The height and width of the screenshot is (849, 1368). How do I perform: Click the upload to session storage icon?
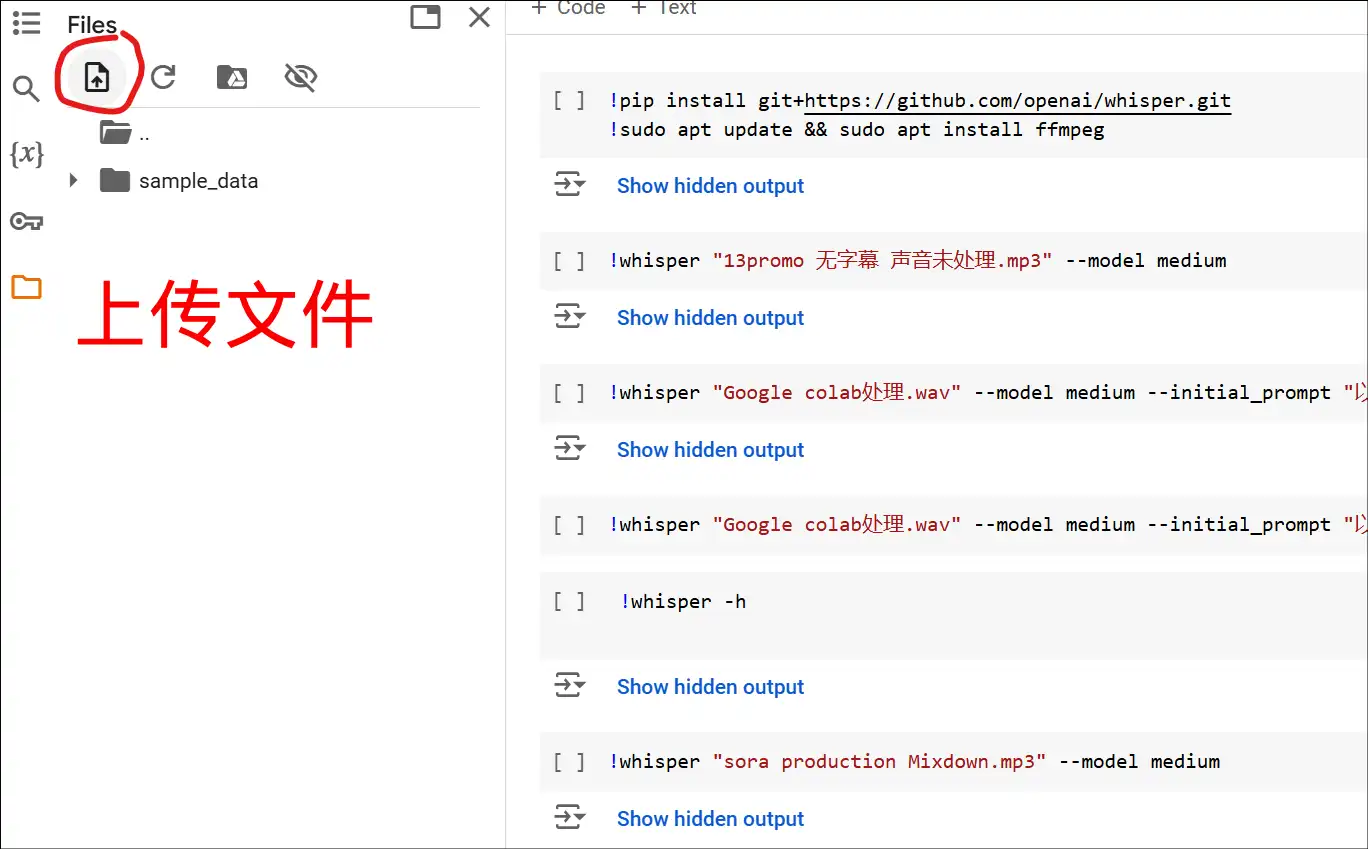coord(96,77)
